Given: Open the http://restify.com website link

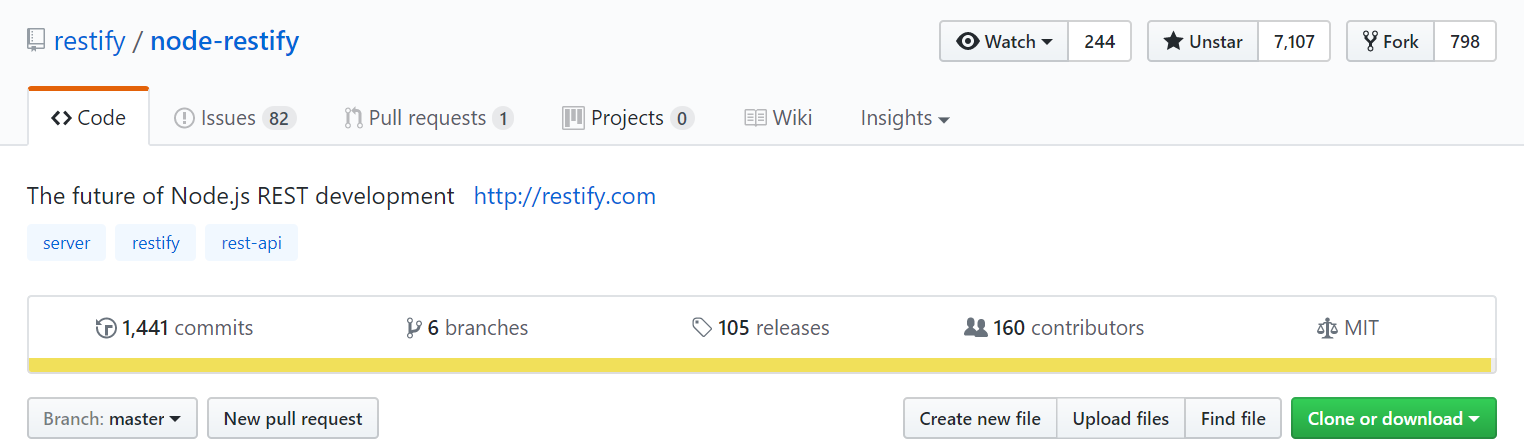Looking at the screenshot, I should pos(565,196).
